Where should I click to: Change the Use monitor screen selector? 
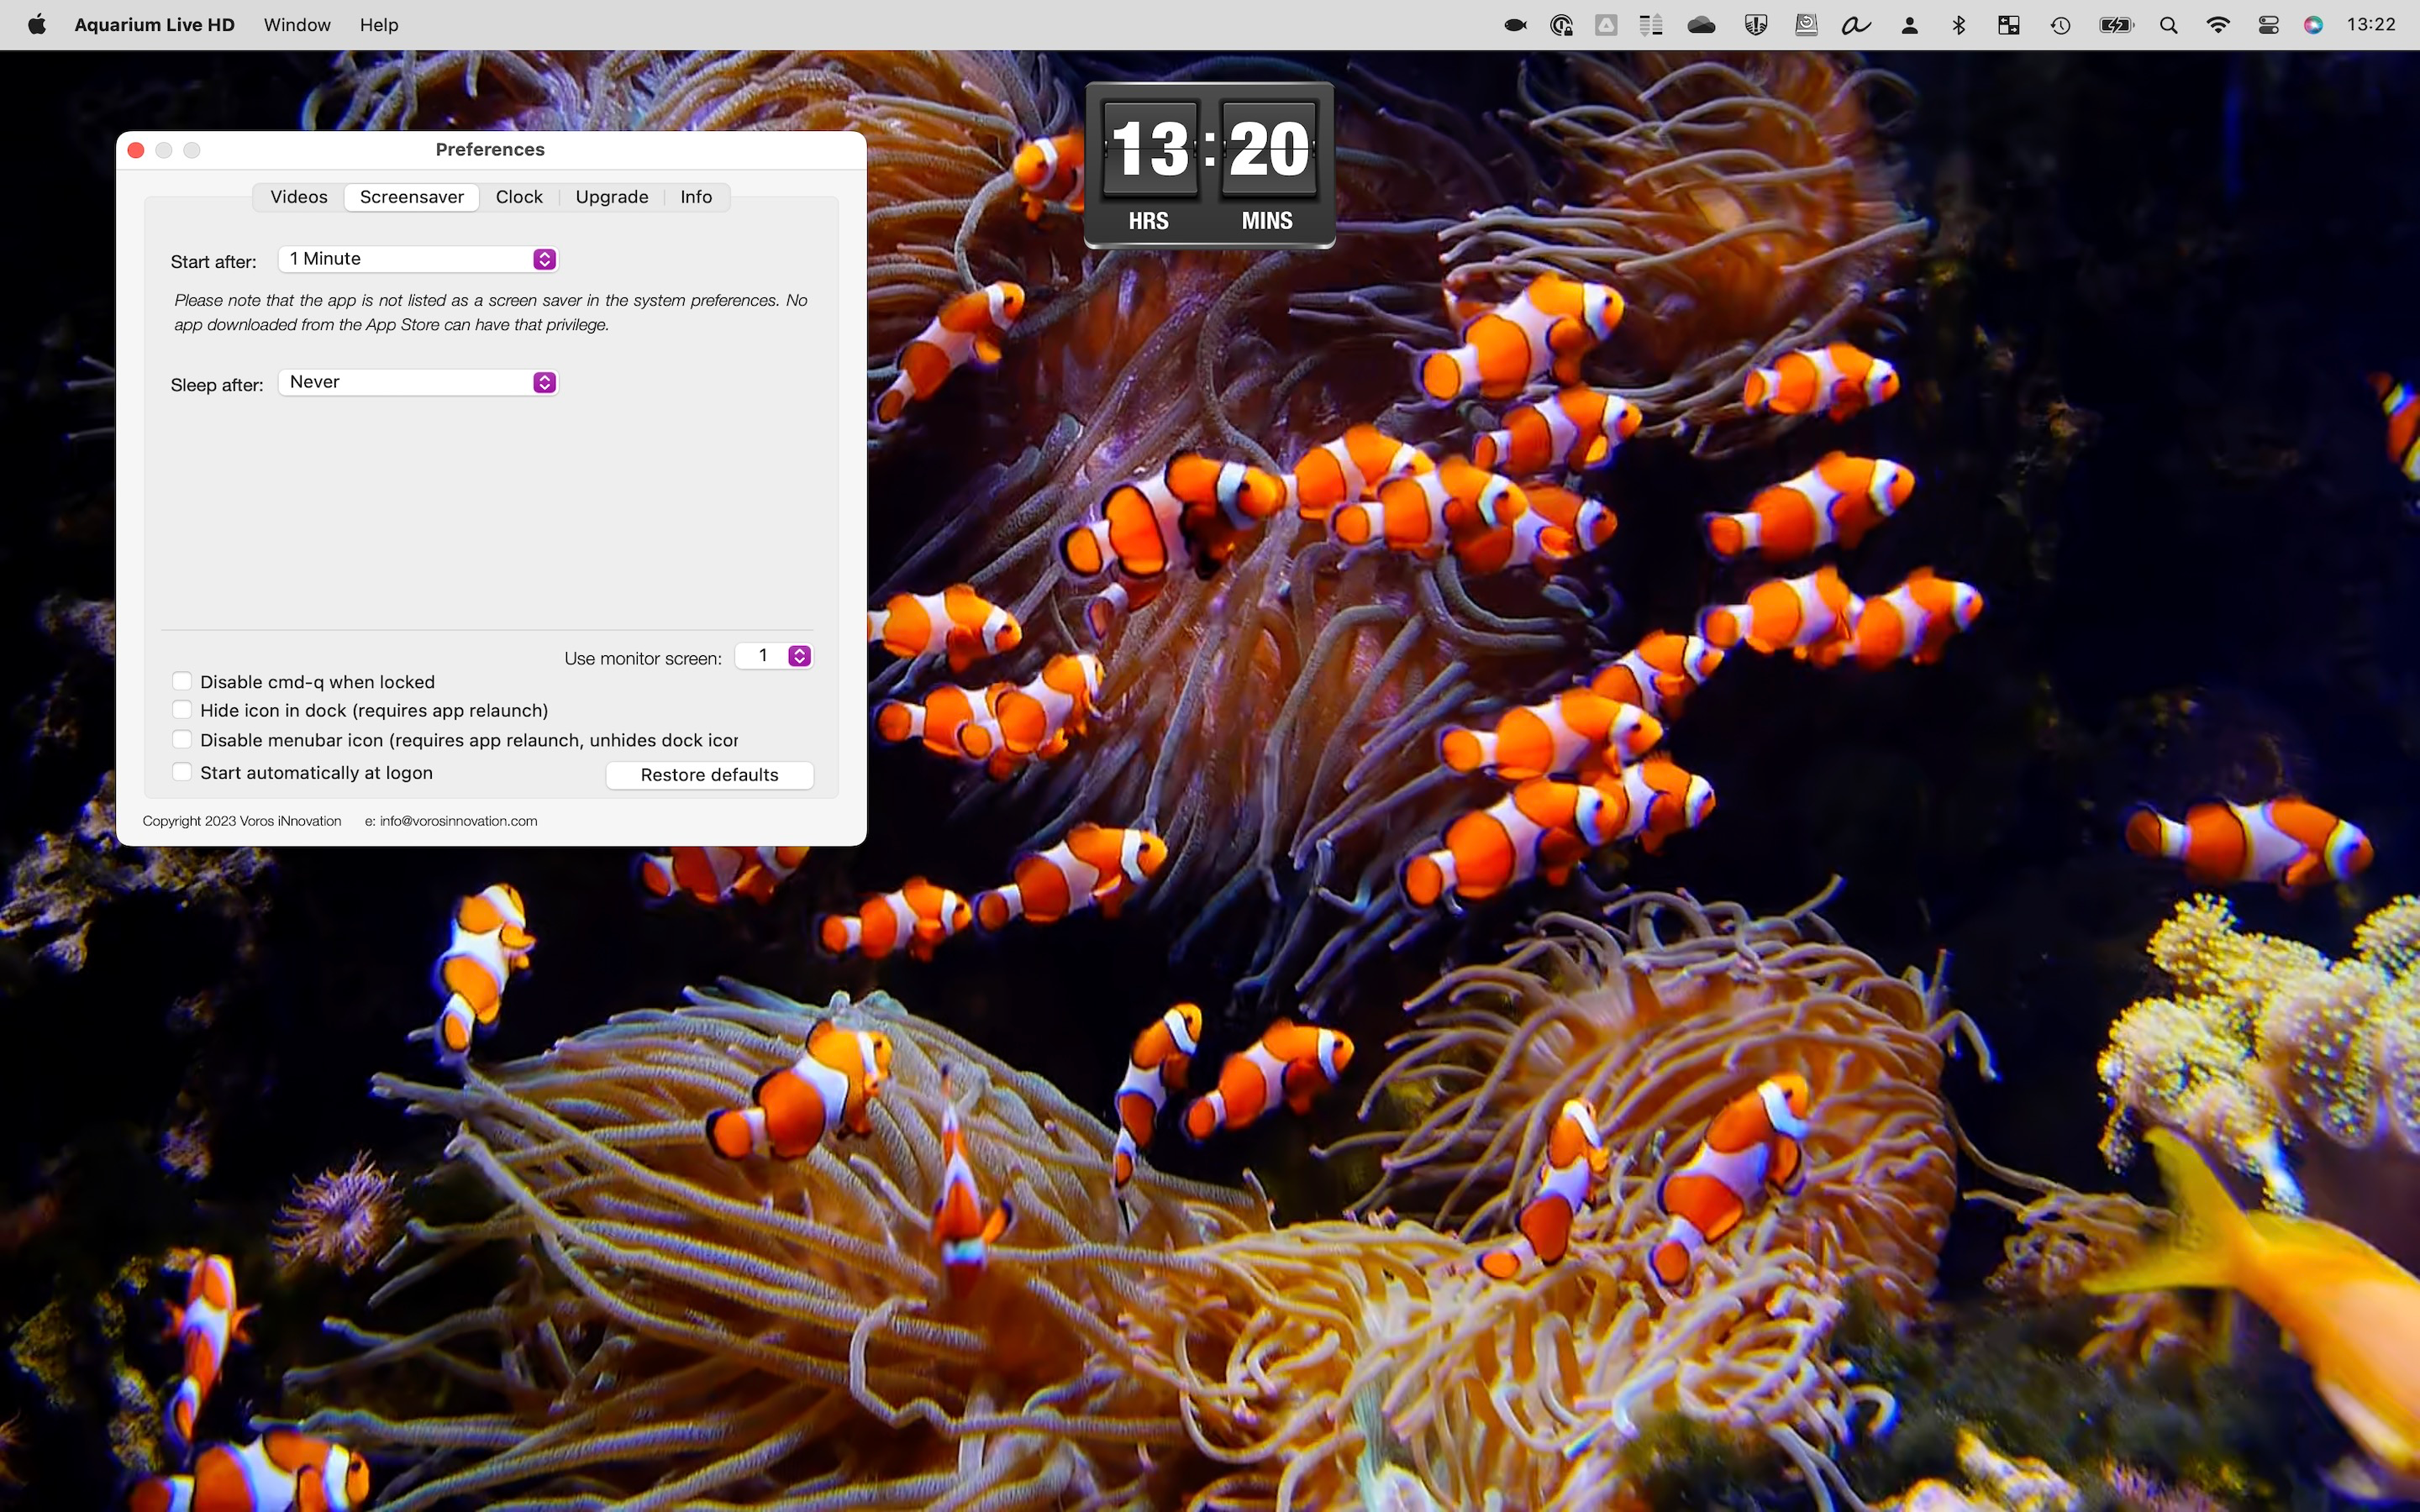click(x=774, y=656)
